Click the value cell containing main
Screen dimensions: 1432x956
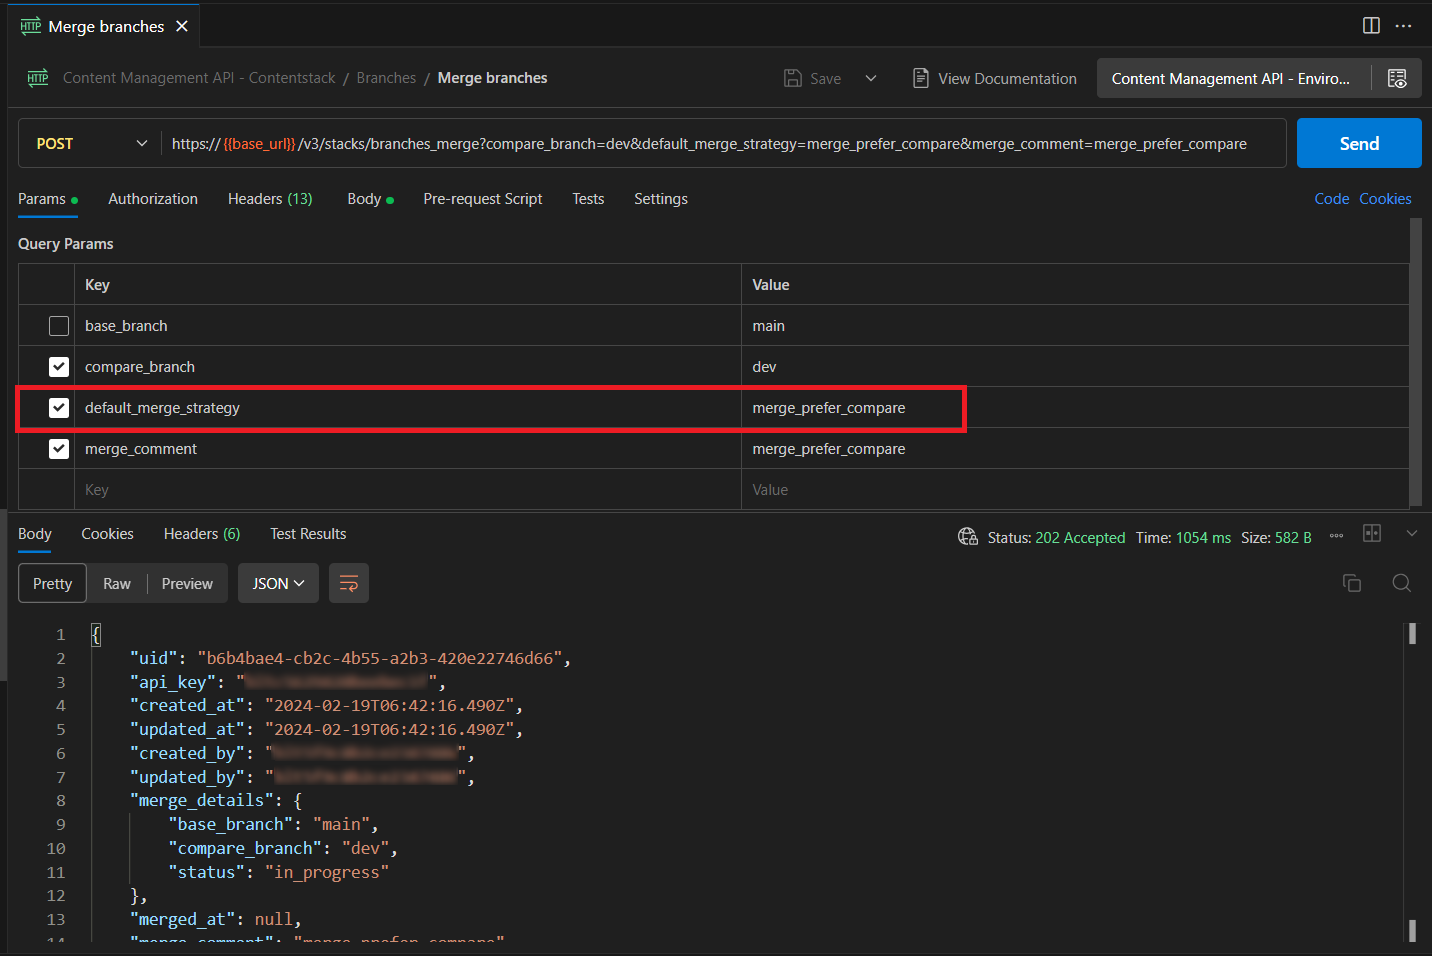(x=1075, y=326)
